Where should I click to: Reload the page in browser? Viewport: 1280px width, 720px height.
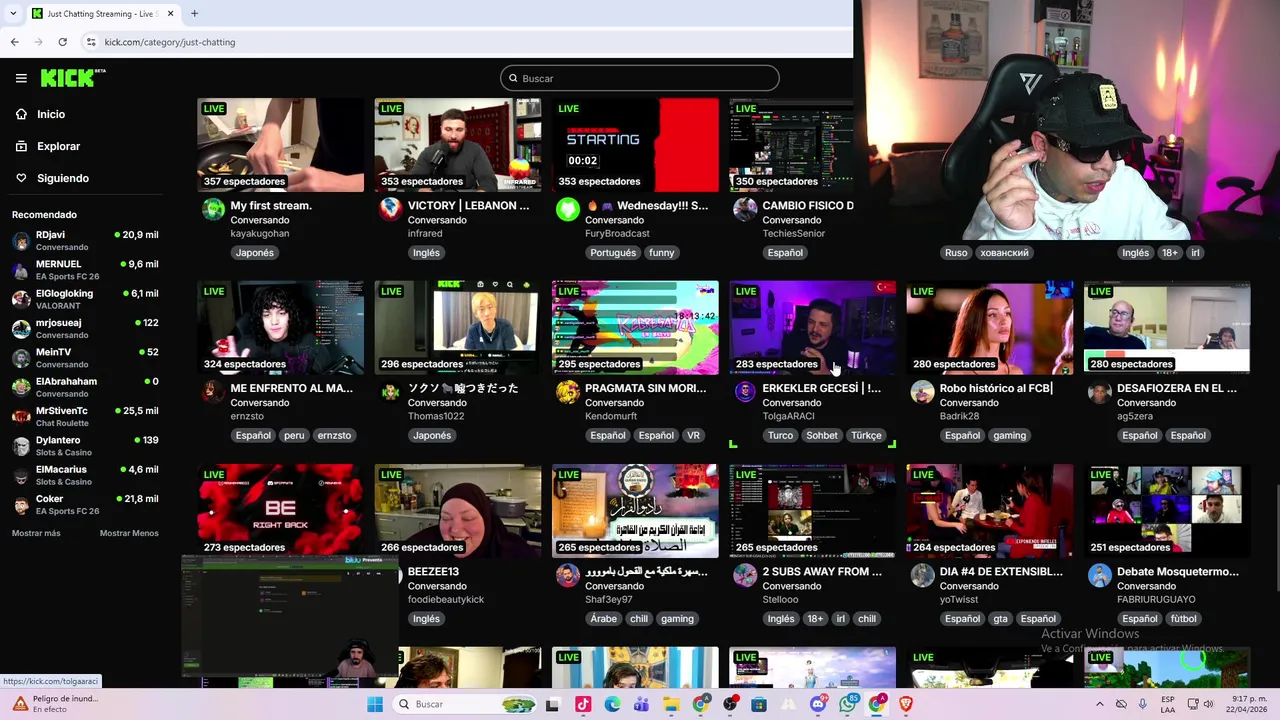(62, 42)
